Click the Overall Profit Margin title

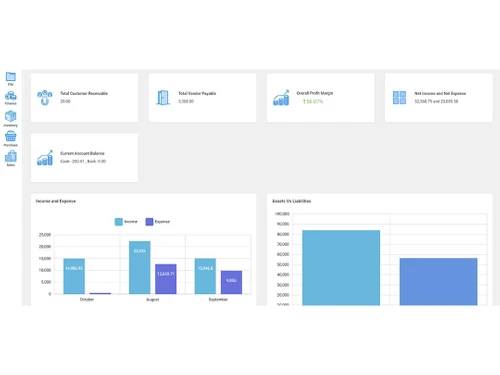315,93
